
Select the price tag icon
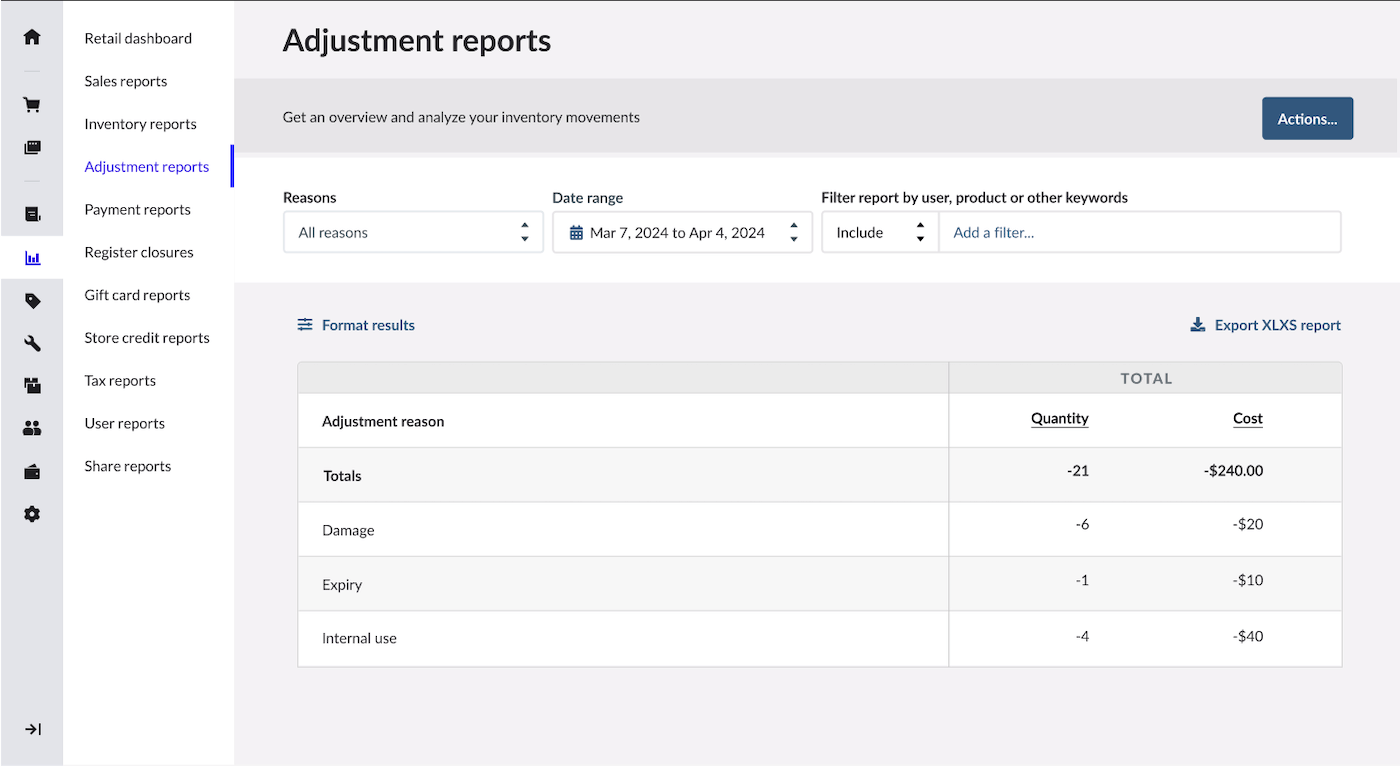[x=32, y=300]
